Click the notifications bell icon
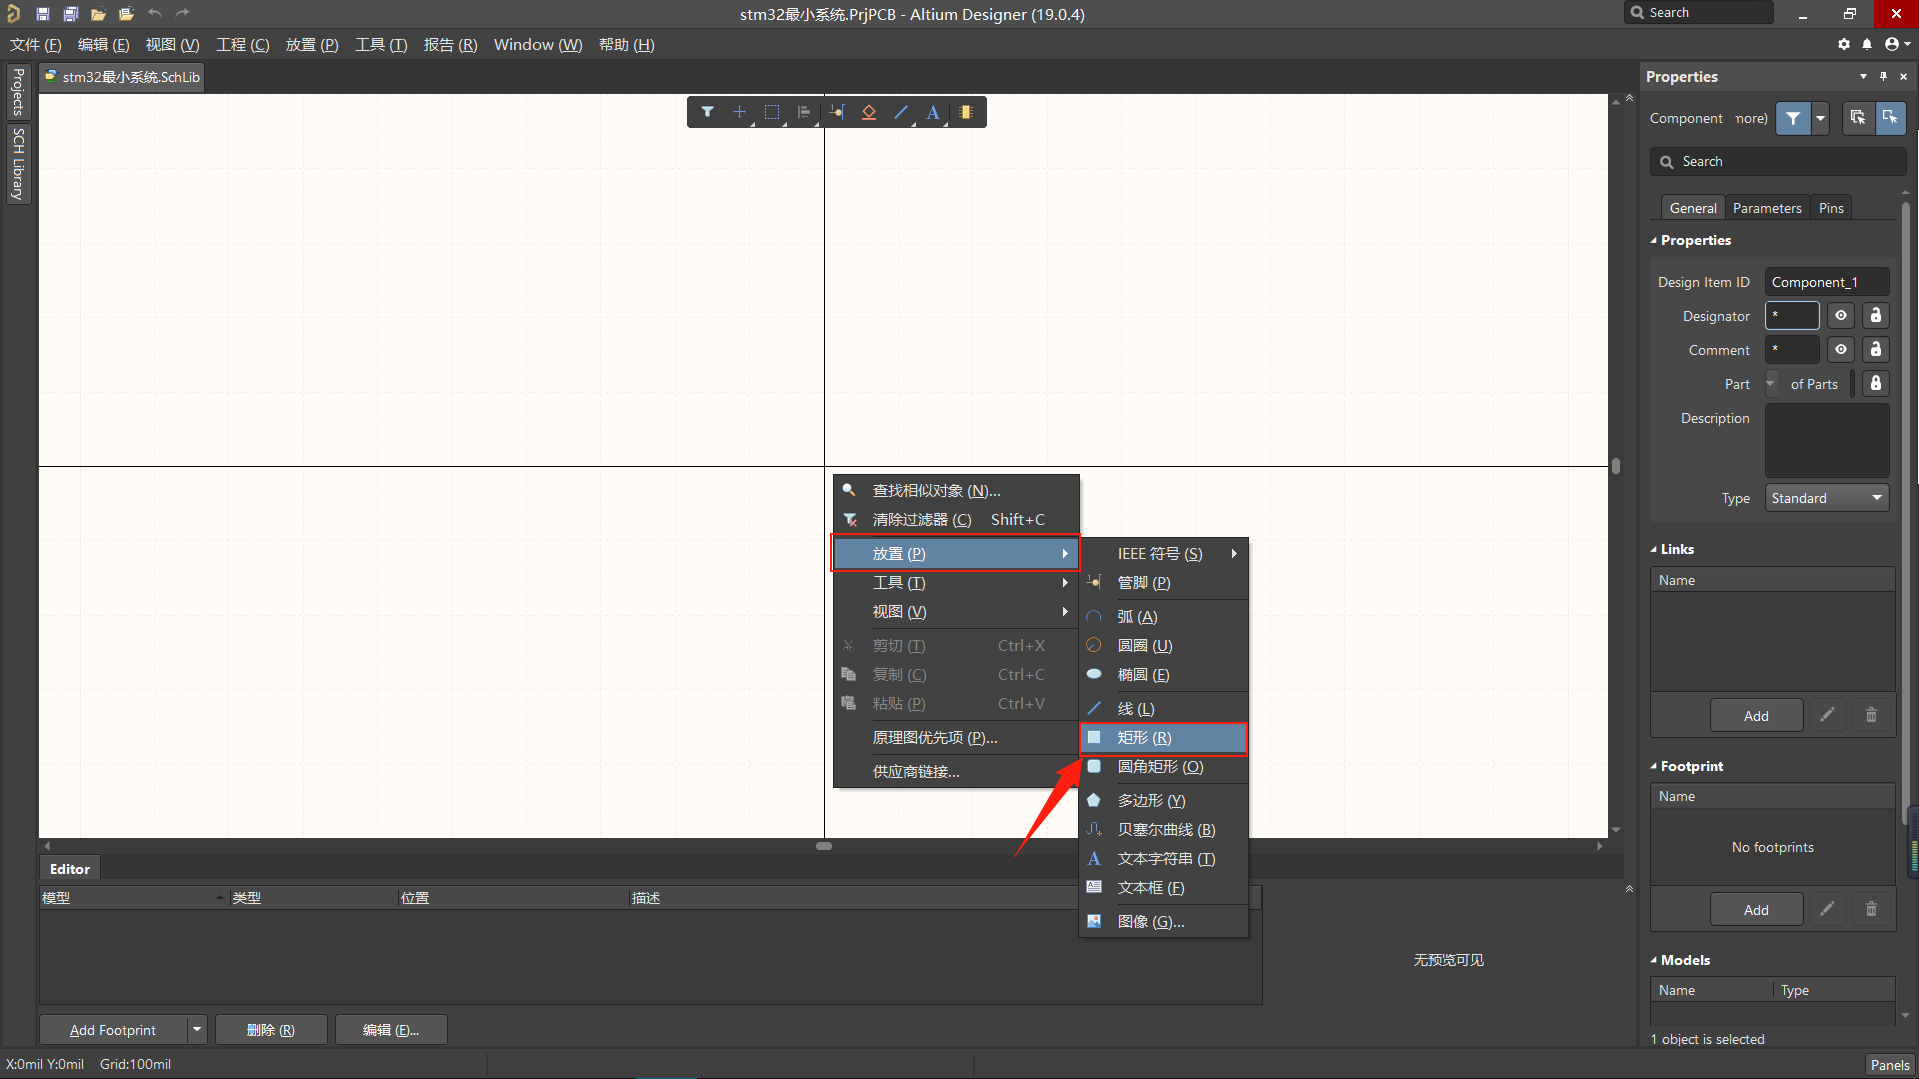This screenshot has height=1079, width=1919. pos(1867,44)
